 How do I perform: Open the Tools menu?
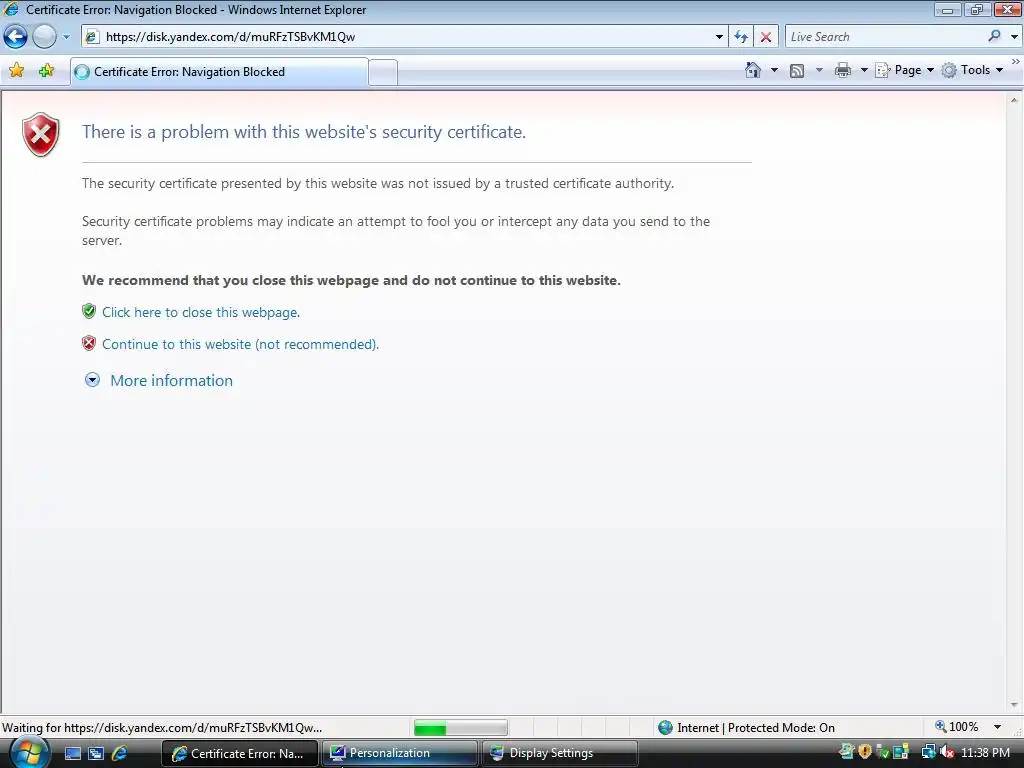[972, 70]
